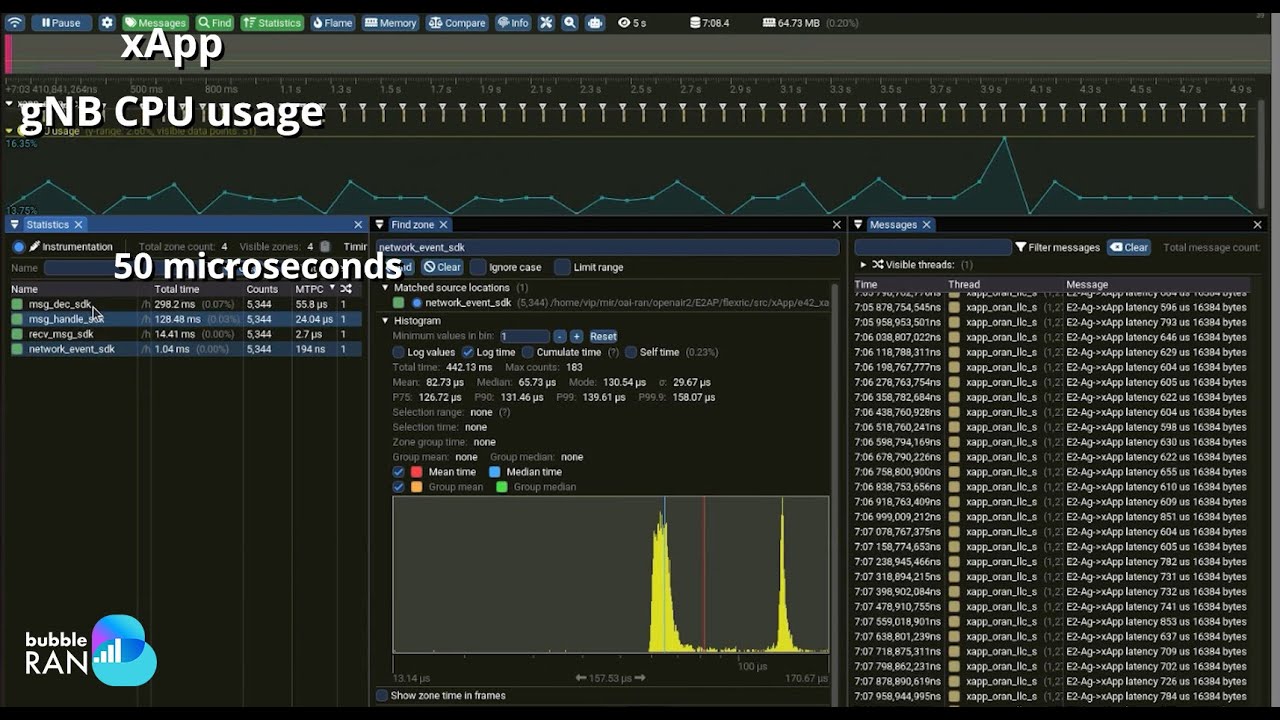Click the green swatch of recv_msg_sdk
1280x720 pixels.
pos(17,334)
